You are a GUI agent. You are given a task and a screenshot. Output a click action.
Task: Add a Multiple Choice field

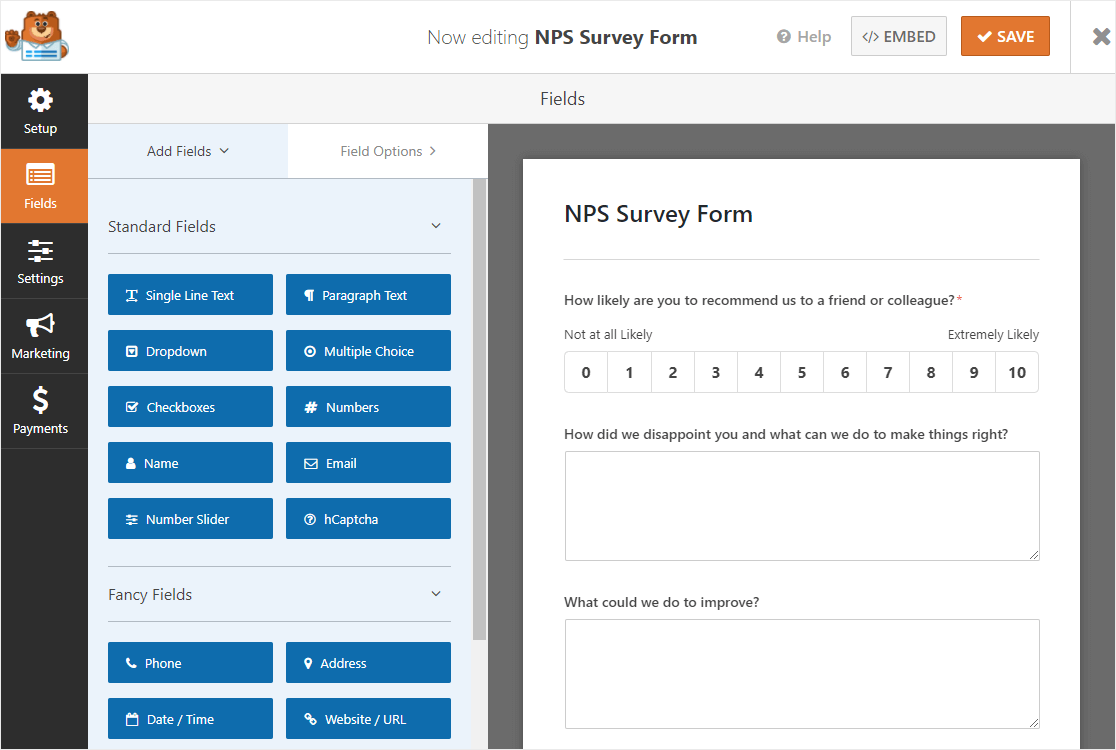pyautogui.click(x=369, y=351)
